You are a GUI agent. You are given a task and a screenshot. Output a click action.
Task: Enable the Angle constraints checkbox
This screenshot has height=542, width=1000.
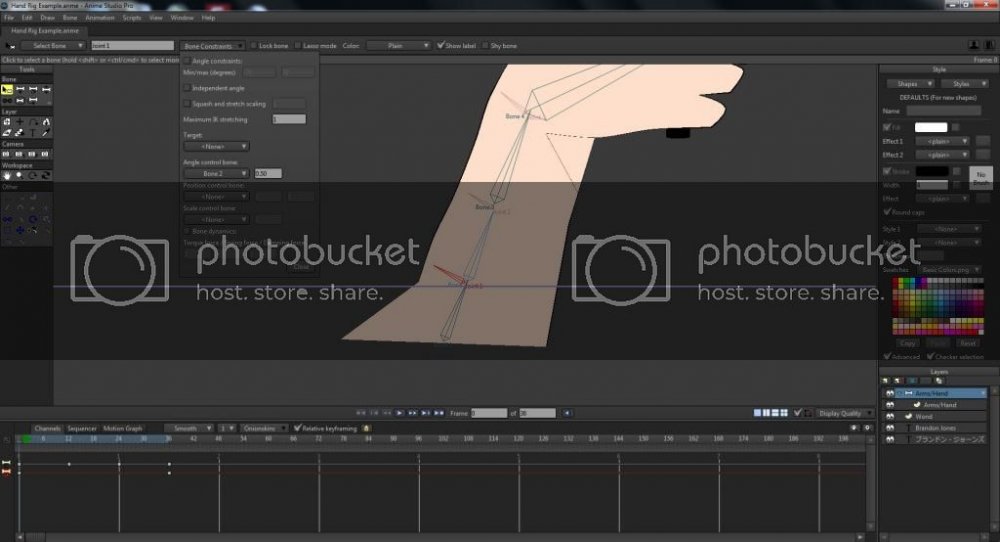[x=187, y=61]
